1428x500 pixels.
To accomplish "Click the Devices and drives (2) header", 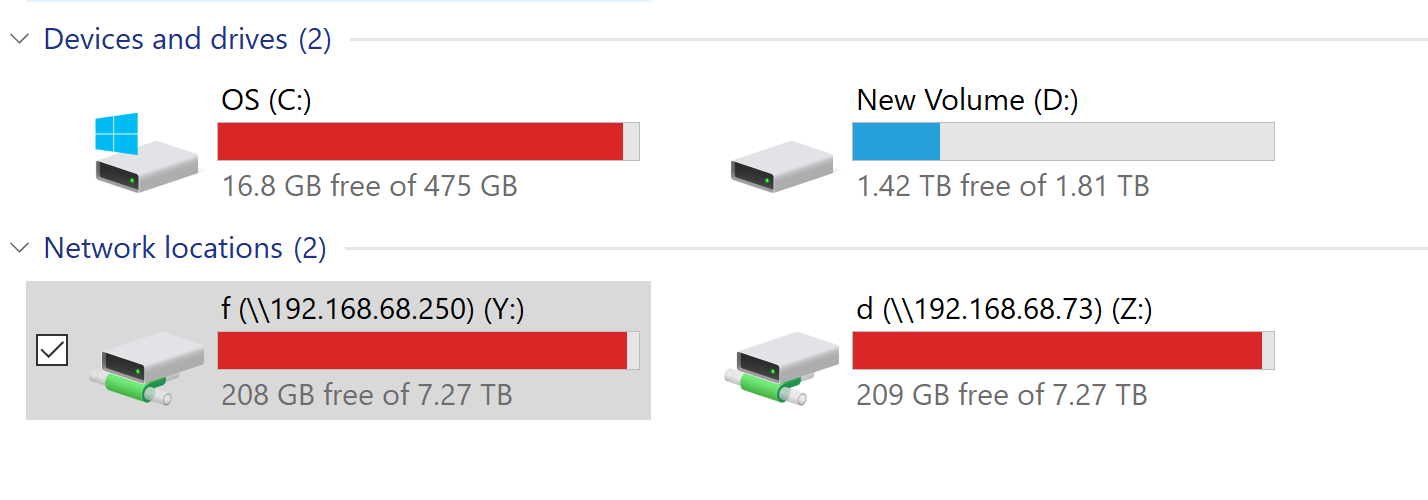I will [x=187, y=39].
